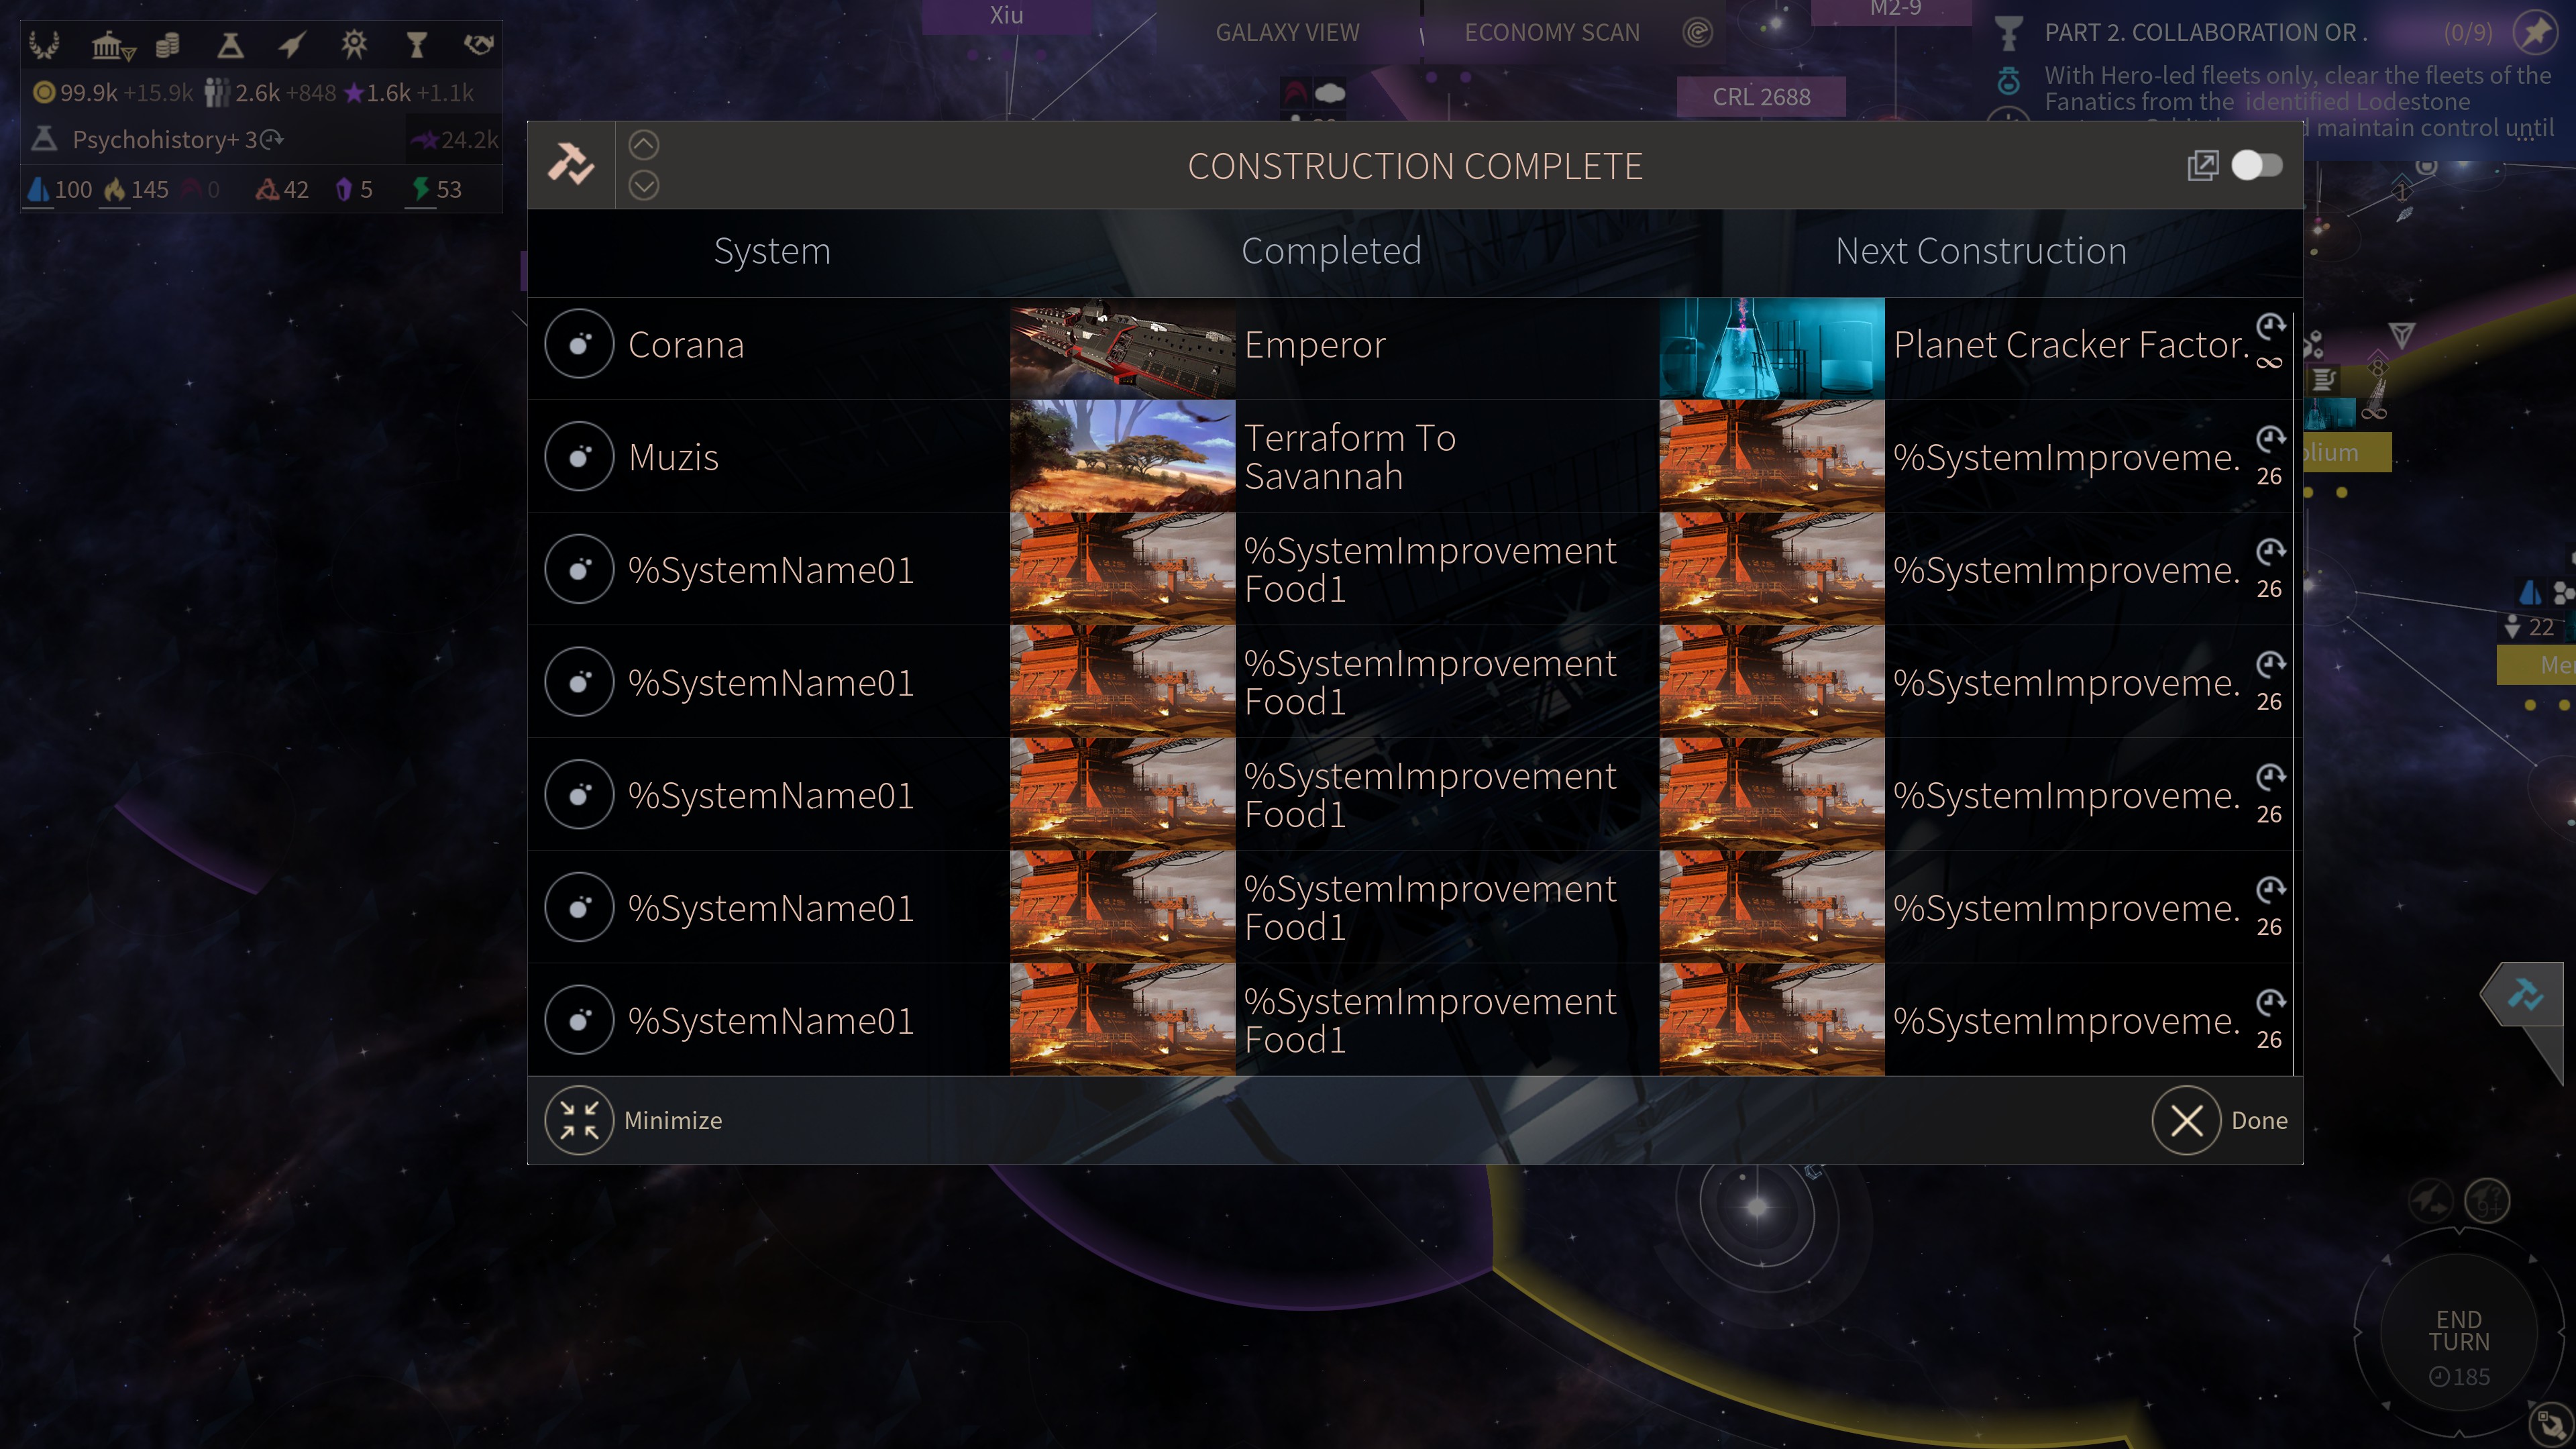This screenshot has height=1449, width=2576.
Task: Minimize the construction complete panel
Action: click(634, 1120)
